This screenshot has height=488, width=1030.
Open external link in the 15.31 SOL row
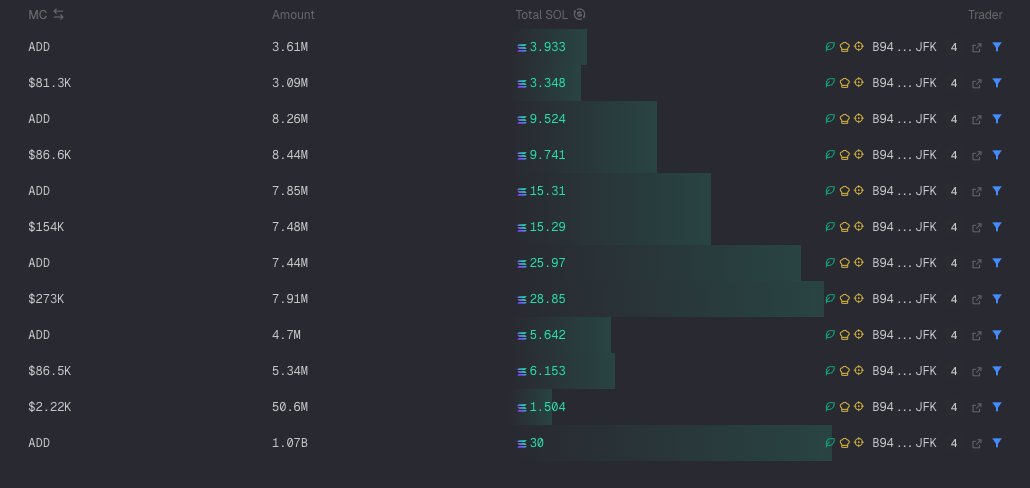pyautogui.click(x=977, y=192)
